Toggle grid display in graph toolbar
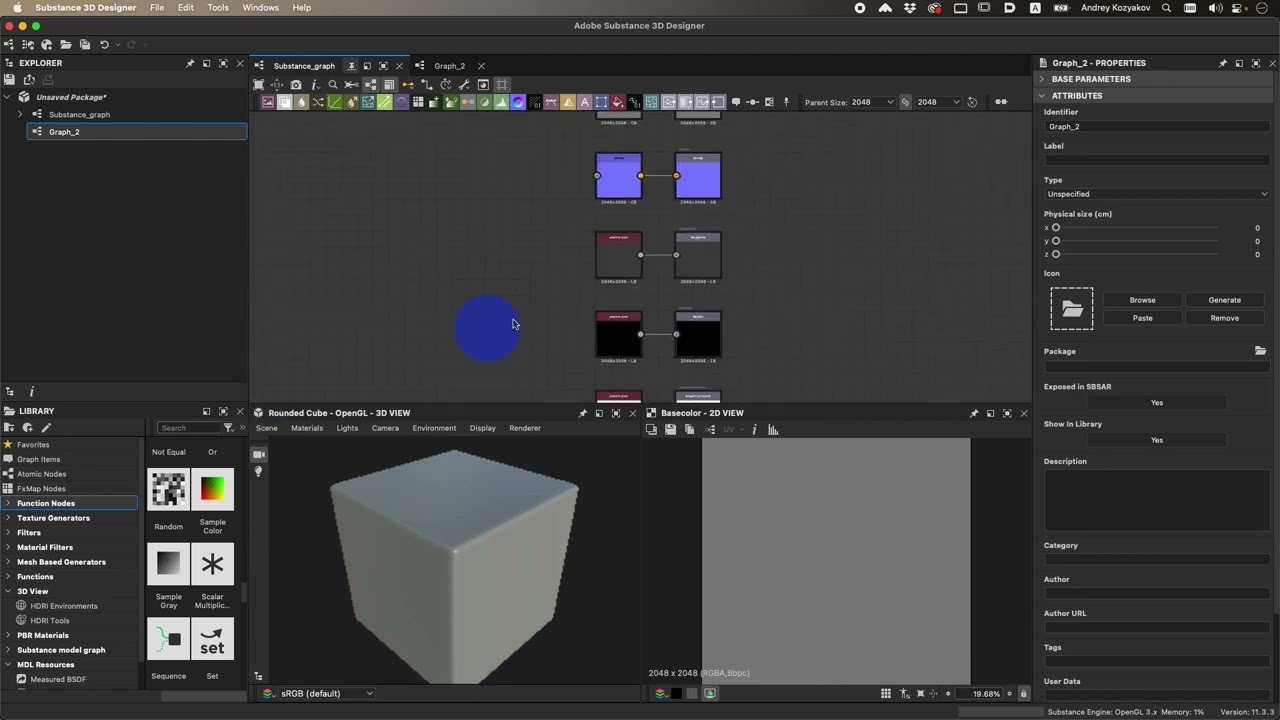 click(x=502, y=85)
